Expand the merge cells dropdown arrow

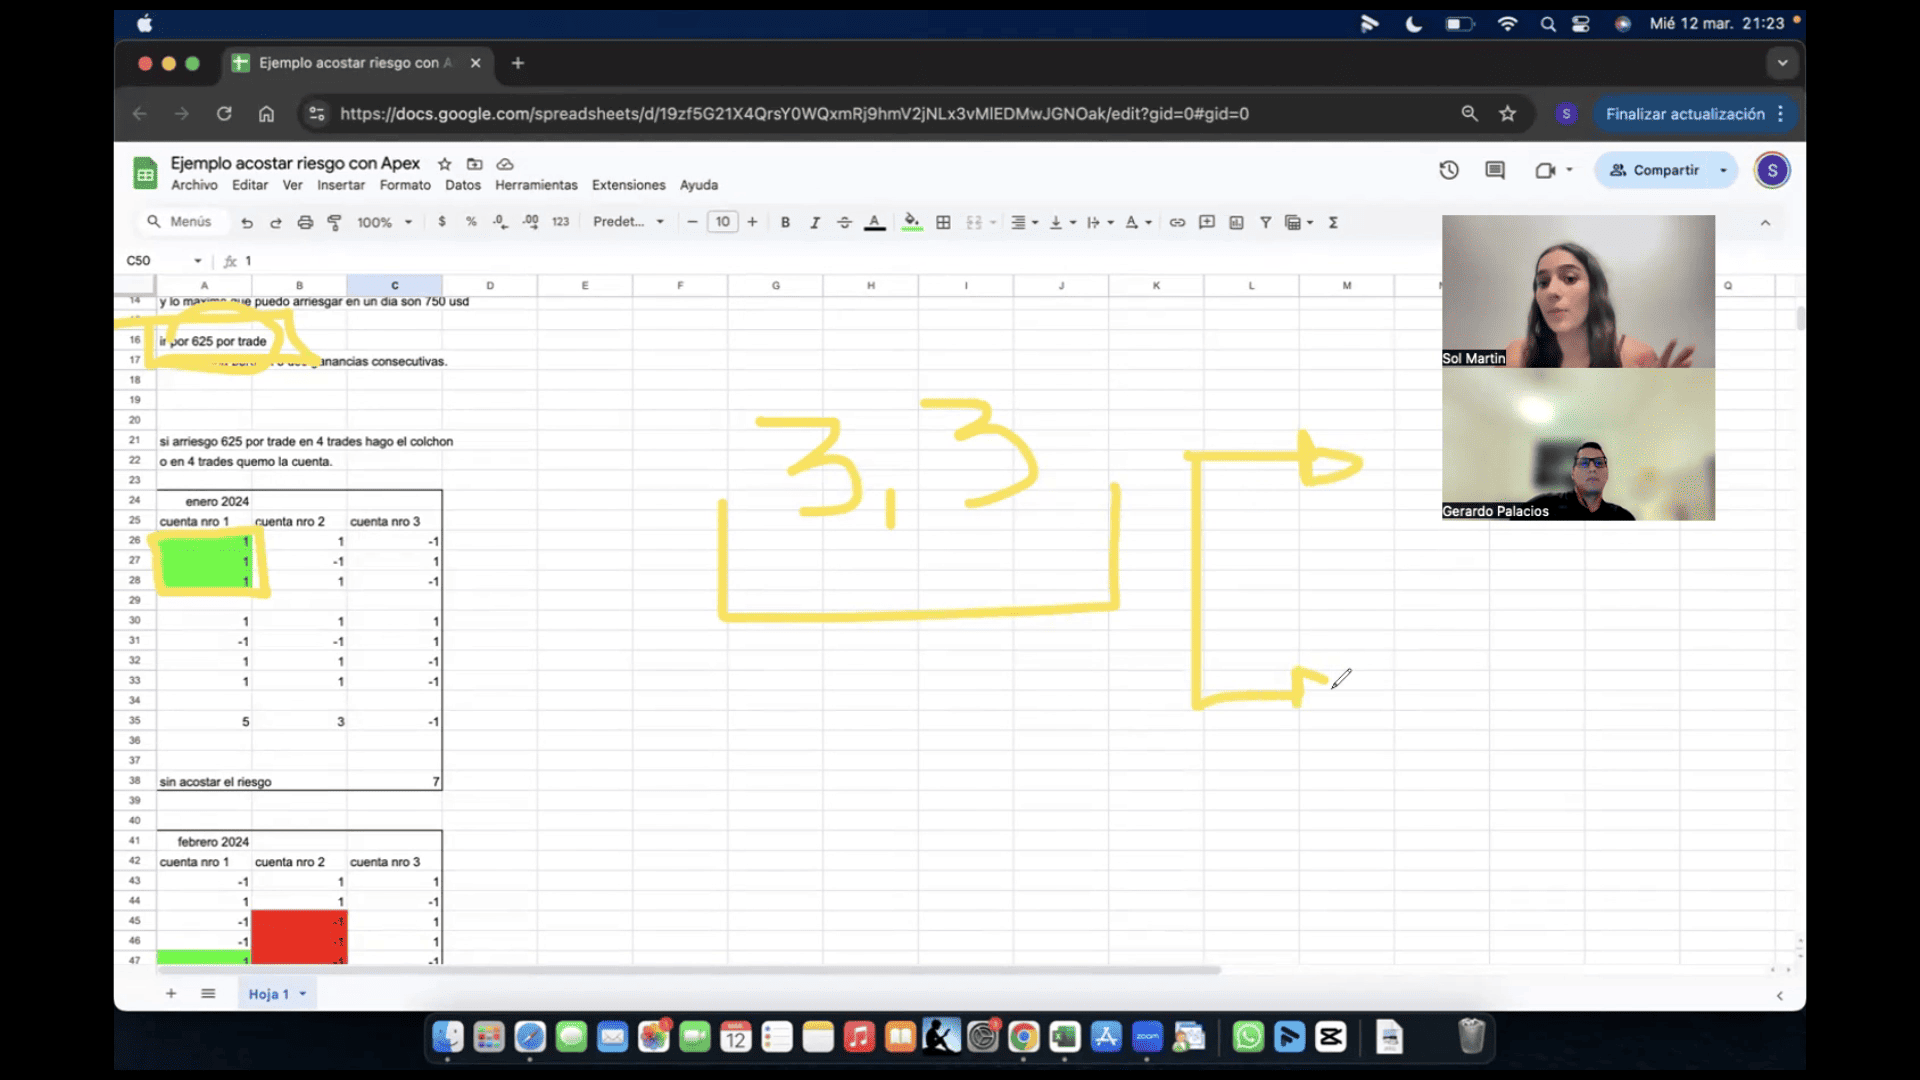(993, 222)
